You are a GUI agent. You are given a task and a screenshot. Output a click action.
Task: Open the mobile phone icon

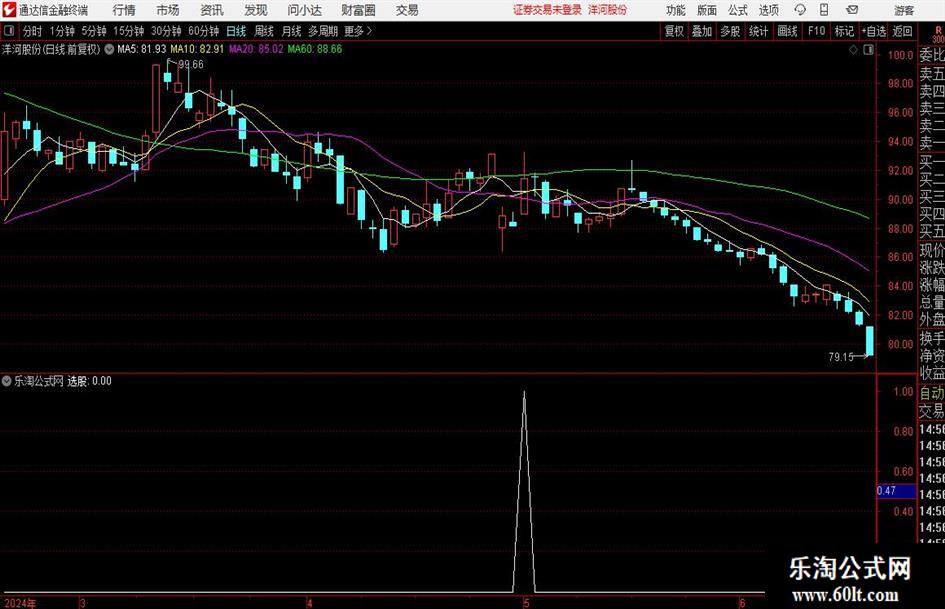824,10
